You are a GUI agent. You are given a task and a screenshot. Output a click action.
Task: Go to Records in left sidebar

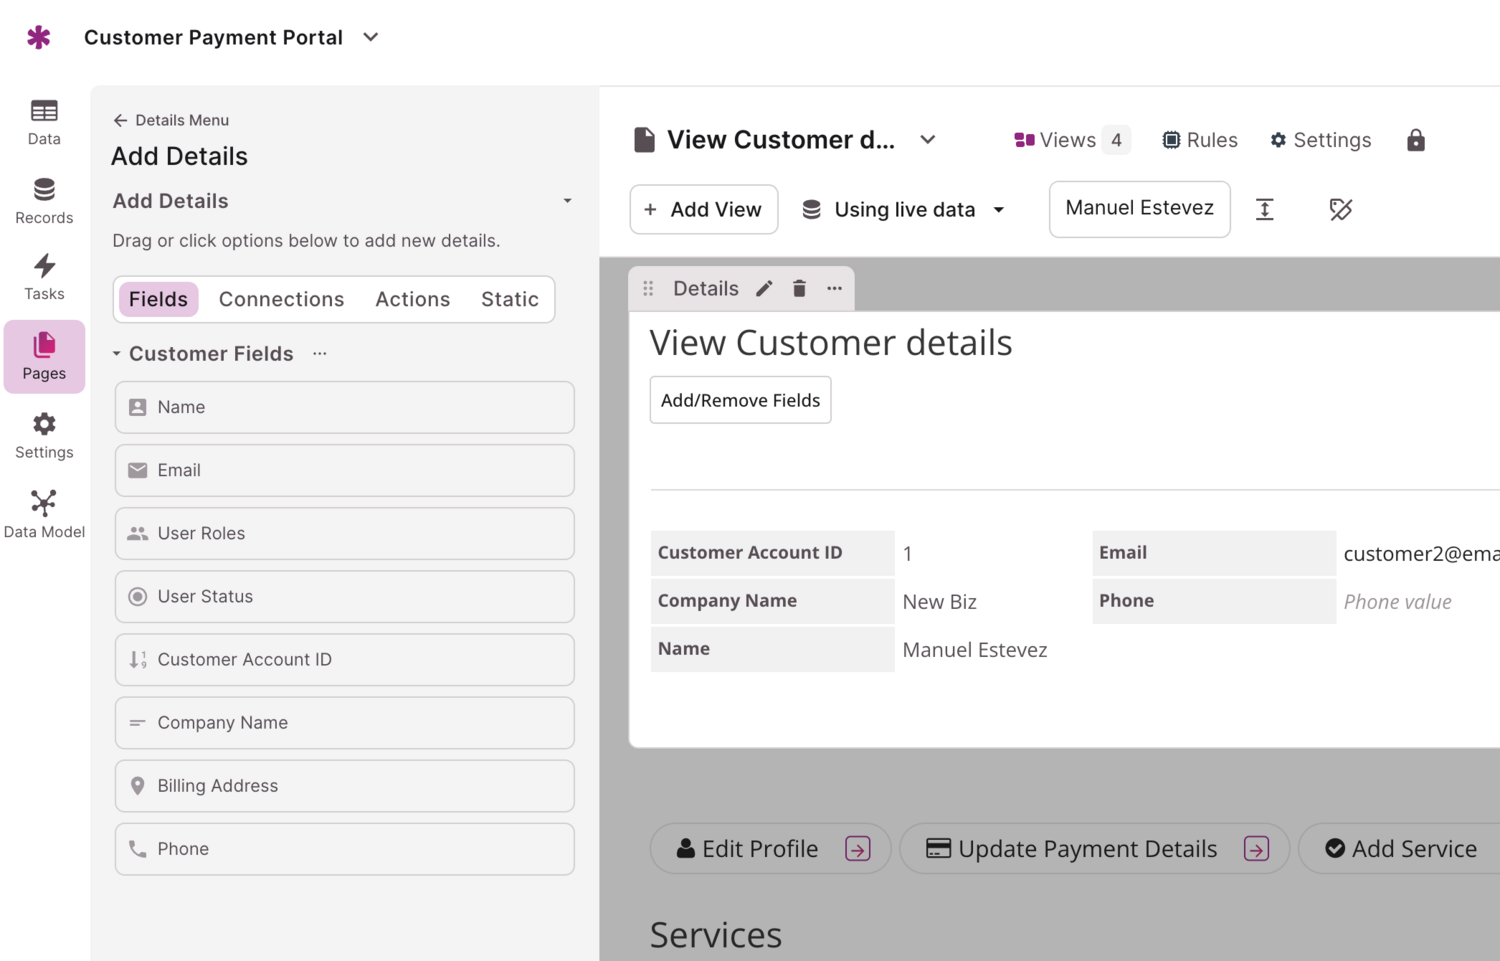44,201
